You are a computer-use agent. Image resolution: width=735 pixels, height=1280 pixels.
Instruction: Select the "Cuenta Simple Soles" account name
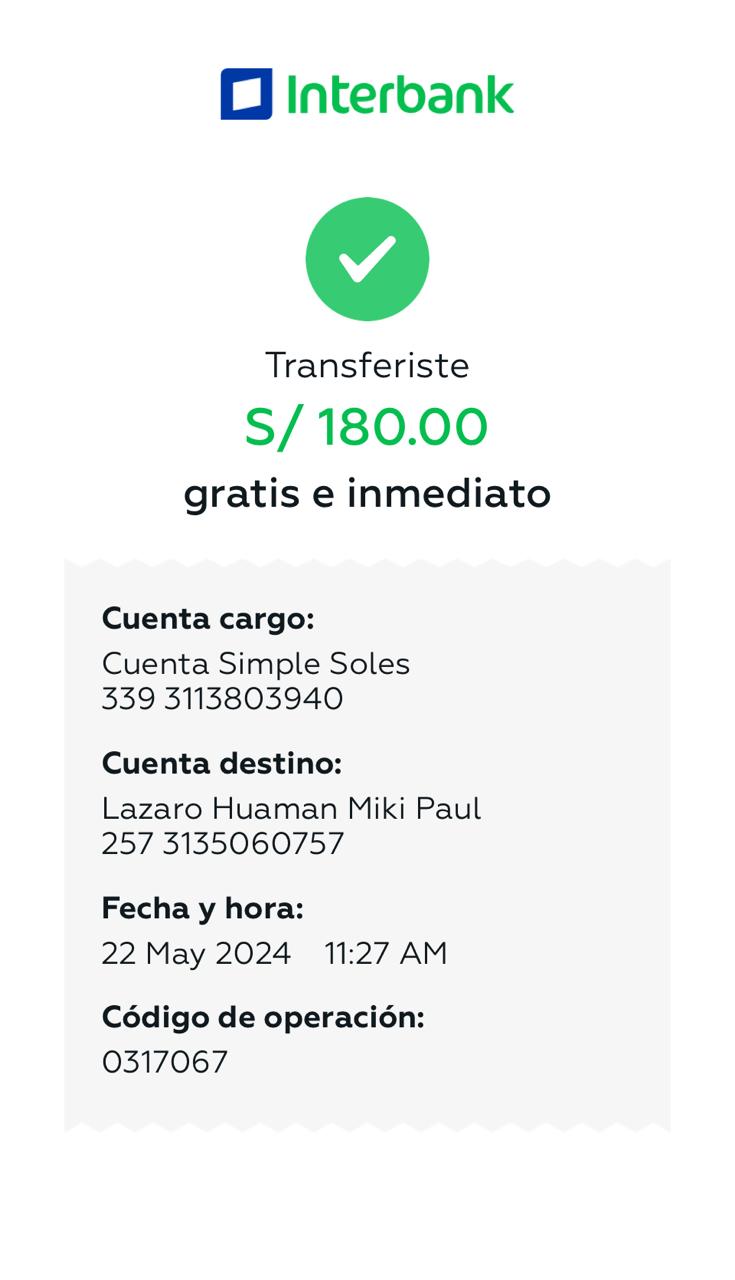tap(256, 664)
